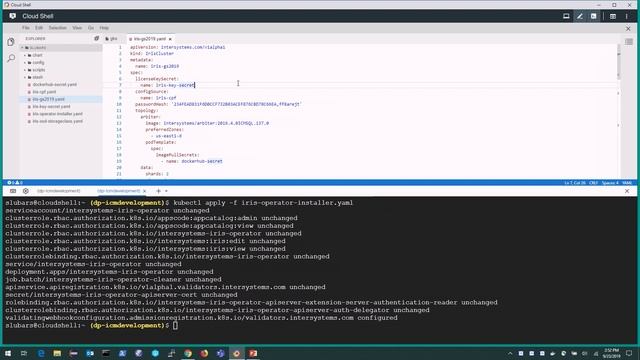The width and height of the screenshot is (640, 360).
Task: Click the outline panel icon at right edge
Action: coord(629,42)
